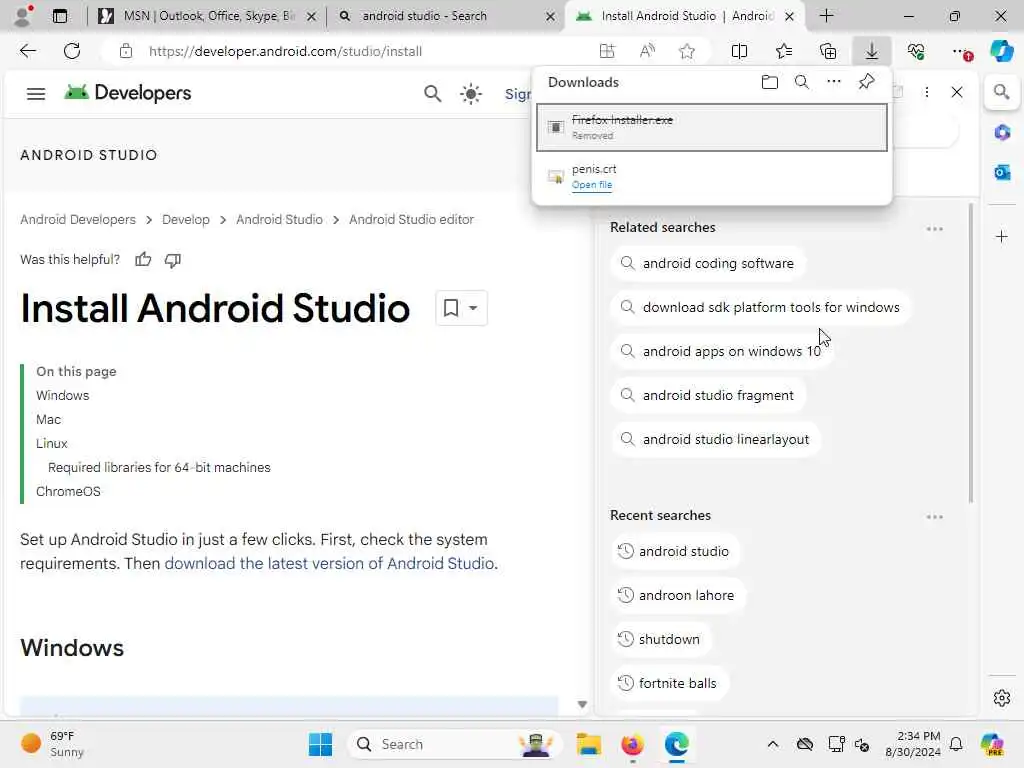This screenshot has height=768, width=1024.
Task: Open the Edge sidebar search icon
Action: click(1002, 92)
